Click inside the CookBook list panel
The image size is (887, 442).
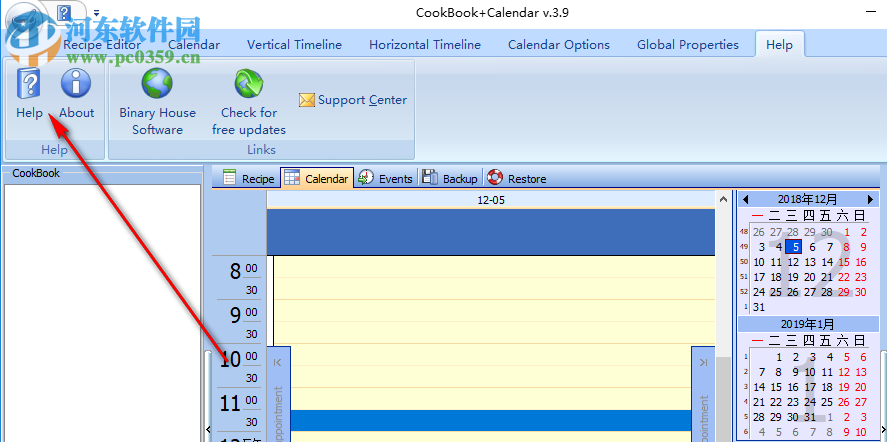[102, 312]
